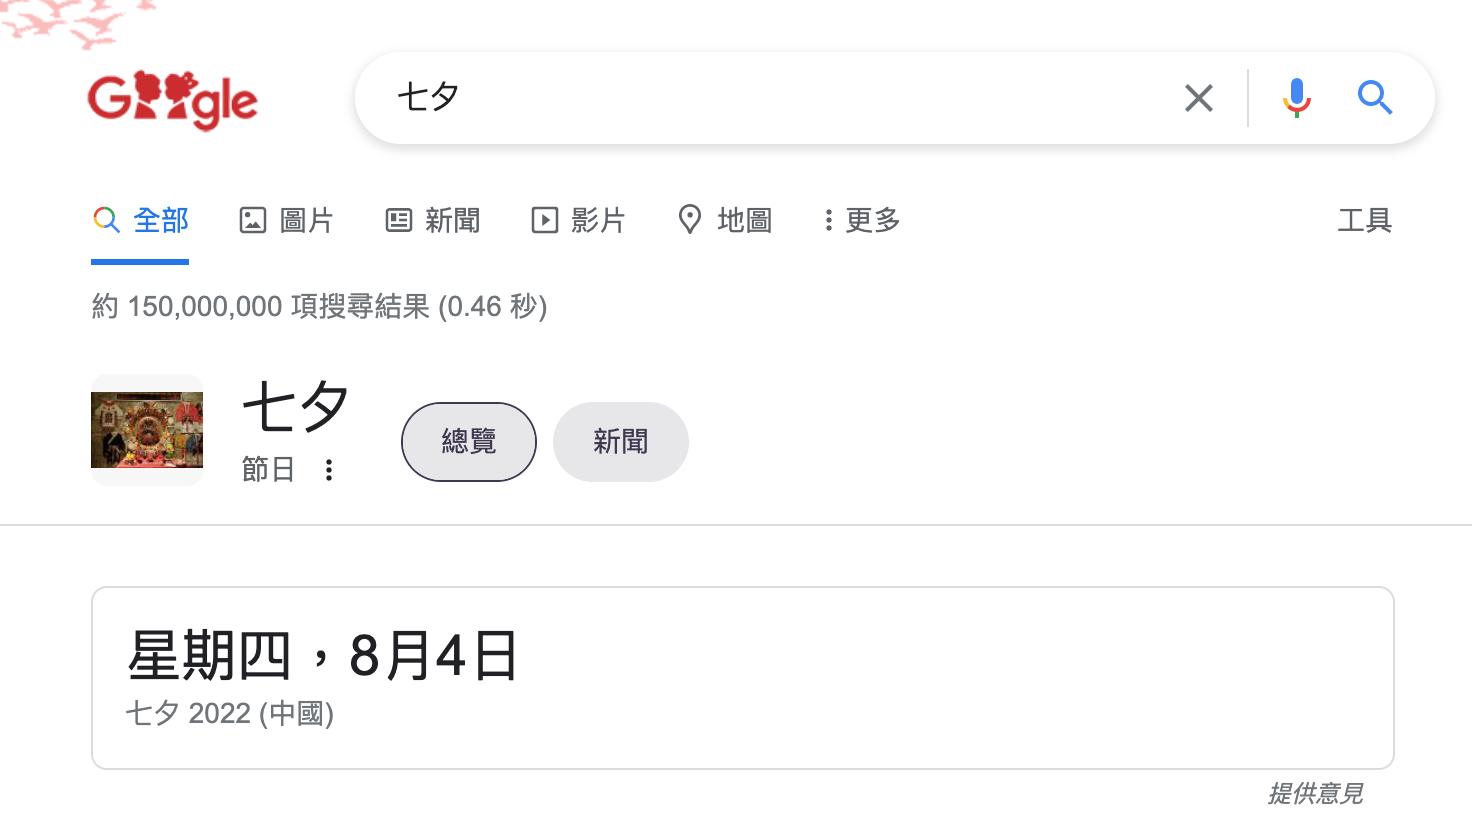
Task: Click the 新聞 newspaper icon
Action: click(399, 220)
